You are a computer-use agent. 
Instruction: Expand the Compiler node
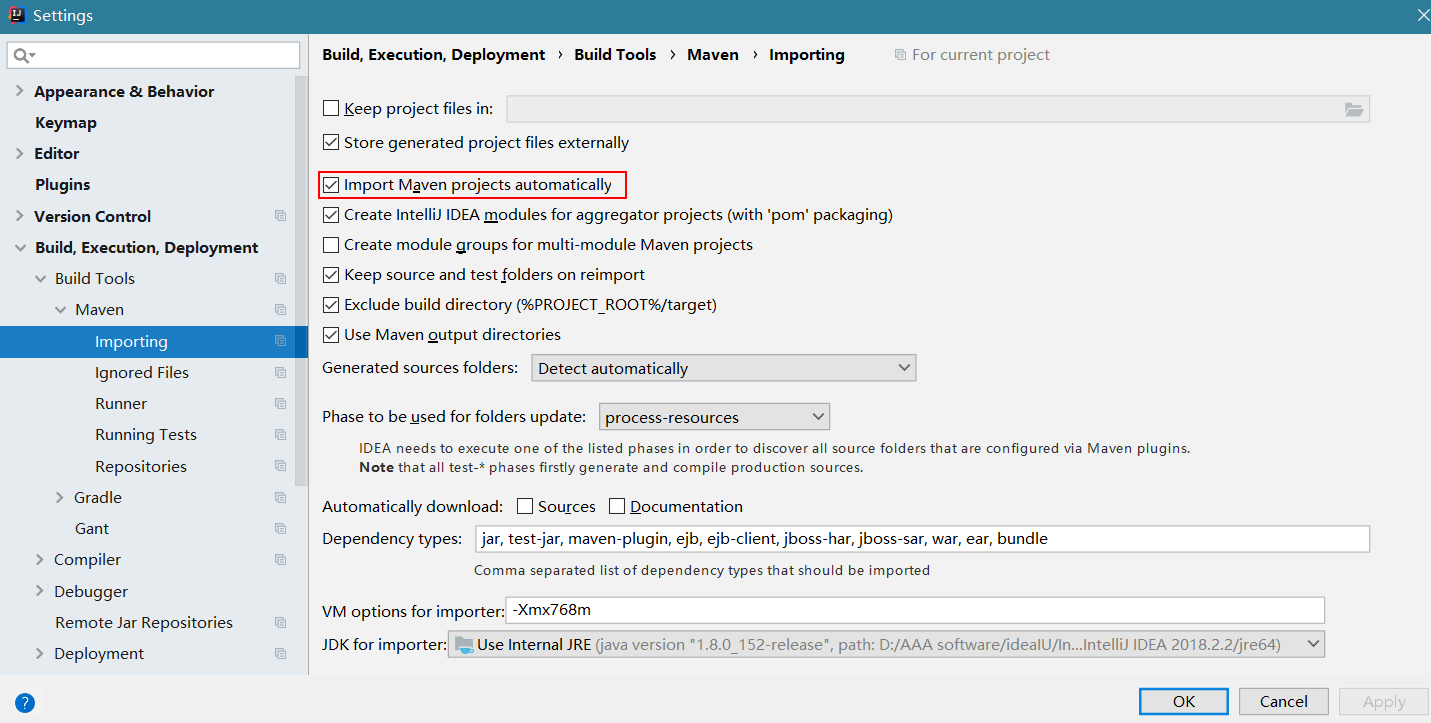(x=40, y=560)
